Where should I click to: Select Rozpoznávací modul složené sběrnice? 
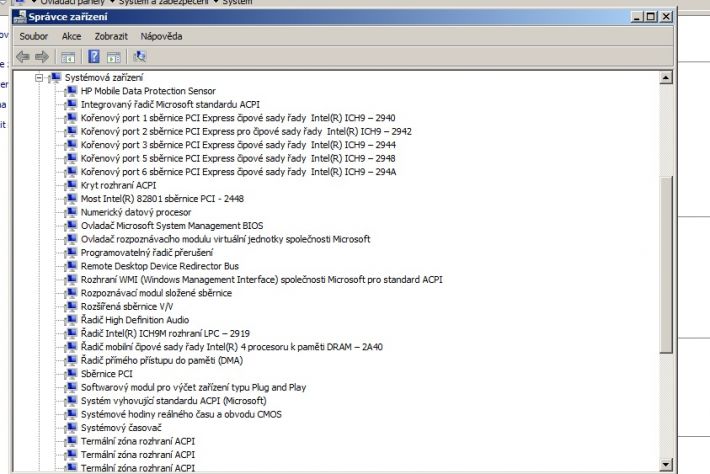tap(156, 293)
